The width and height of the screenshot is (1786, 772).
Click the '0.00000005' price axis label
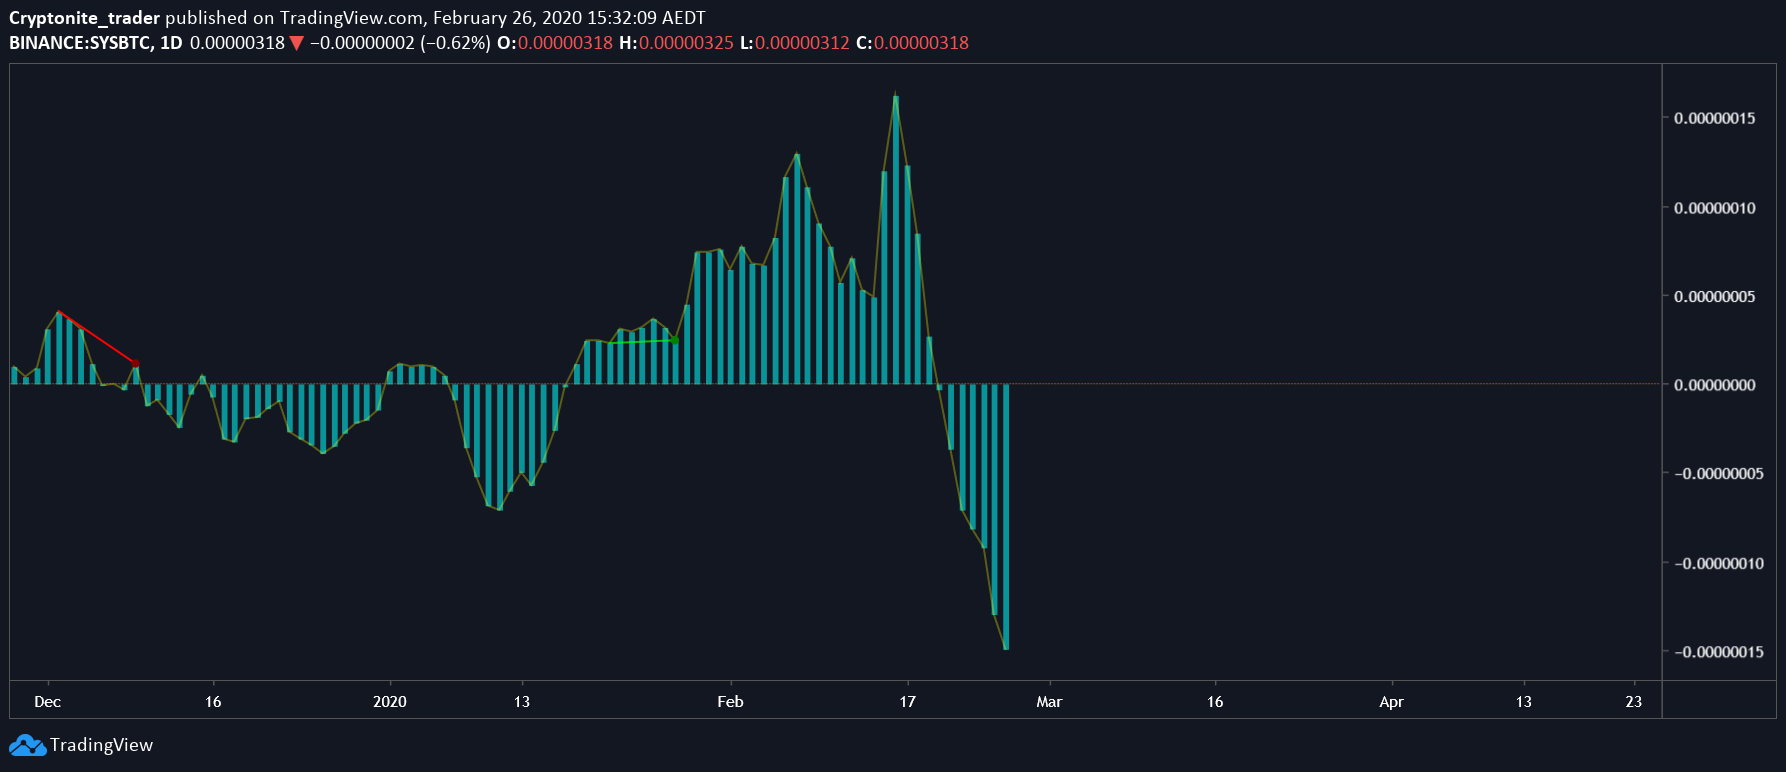(x=1714, y=296)
